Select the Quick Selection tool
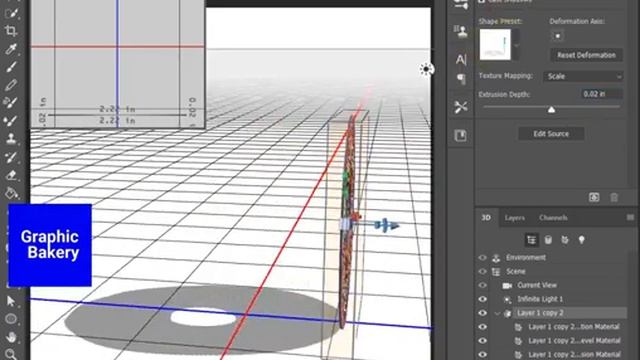This screenshot has height=360, width=640. (11, 12)
